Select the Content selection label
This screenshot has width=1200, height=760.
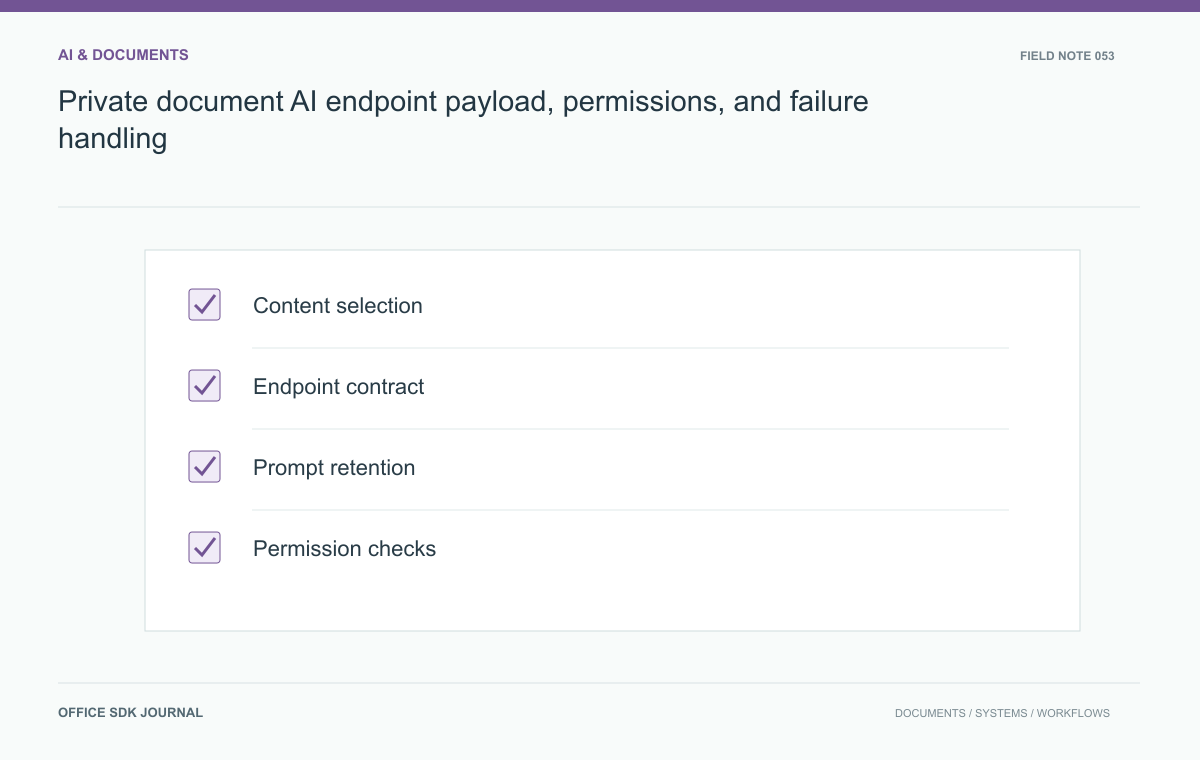(x=338, y=306)
